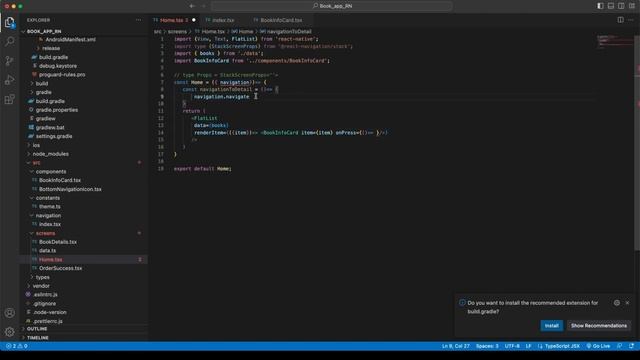Toggle bottom panel layout icon
This screenshot has width=640, height=360.
point(611,6)
